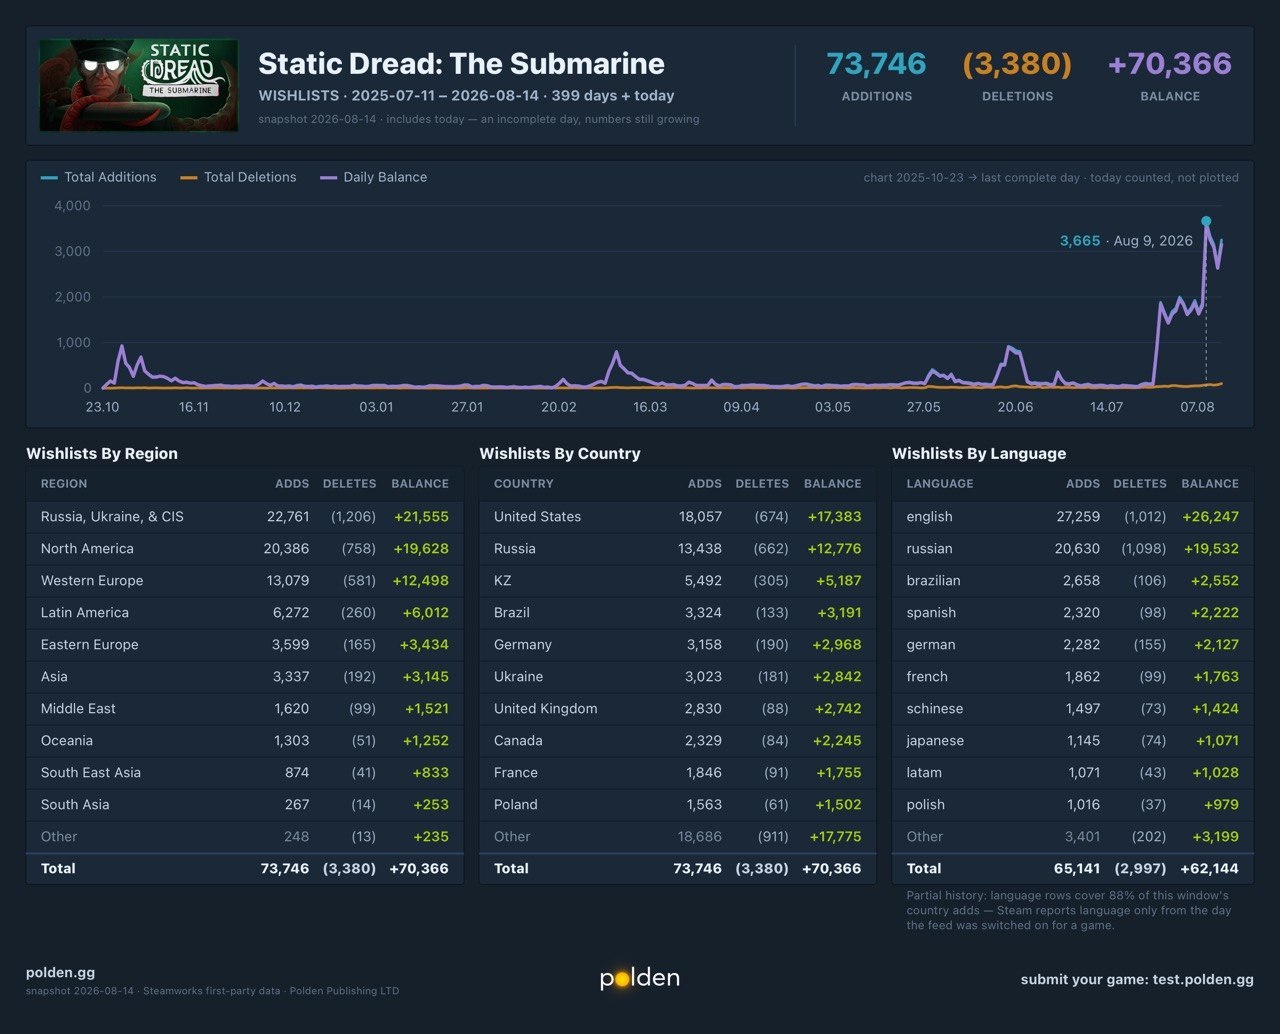The image size is (1280, 1034).
Task: Select the Wishlists By Country heading
Action: point(560,453)
